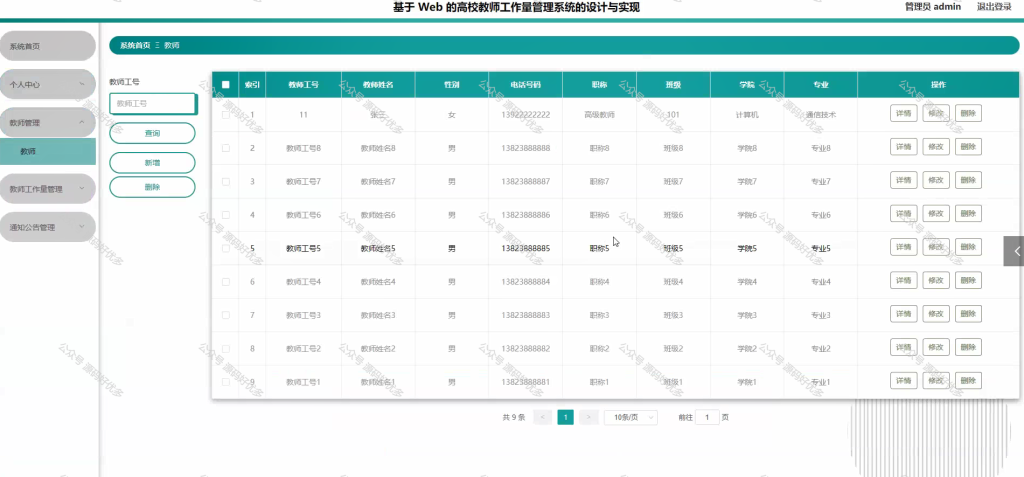Click phone number 13922222222

click(x=526, y=114)
